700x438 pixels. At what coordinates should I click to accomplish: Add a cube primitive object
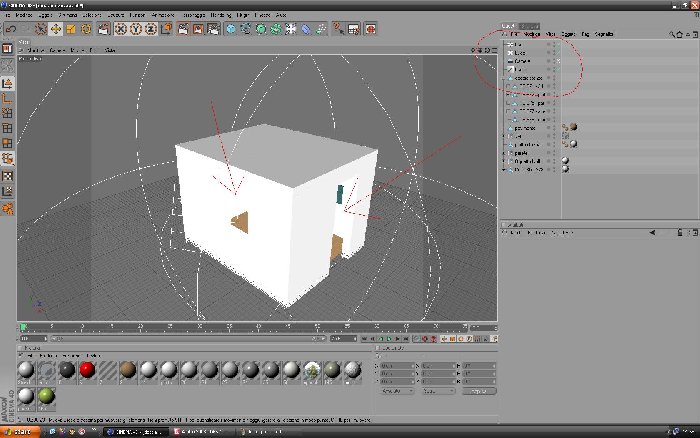pos(231,29)
